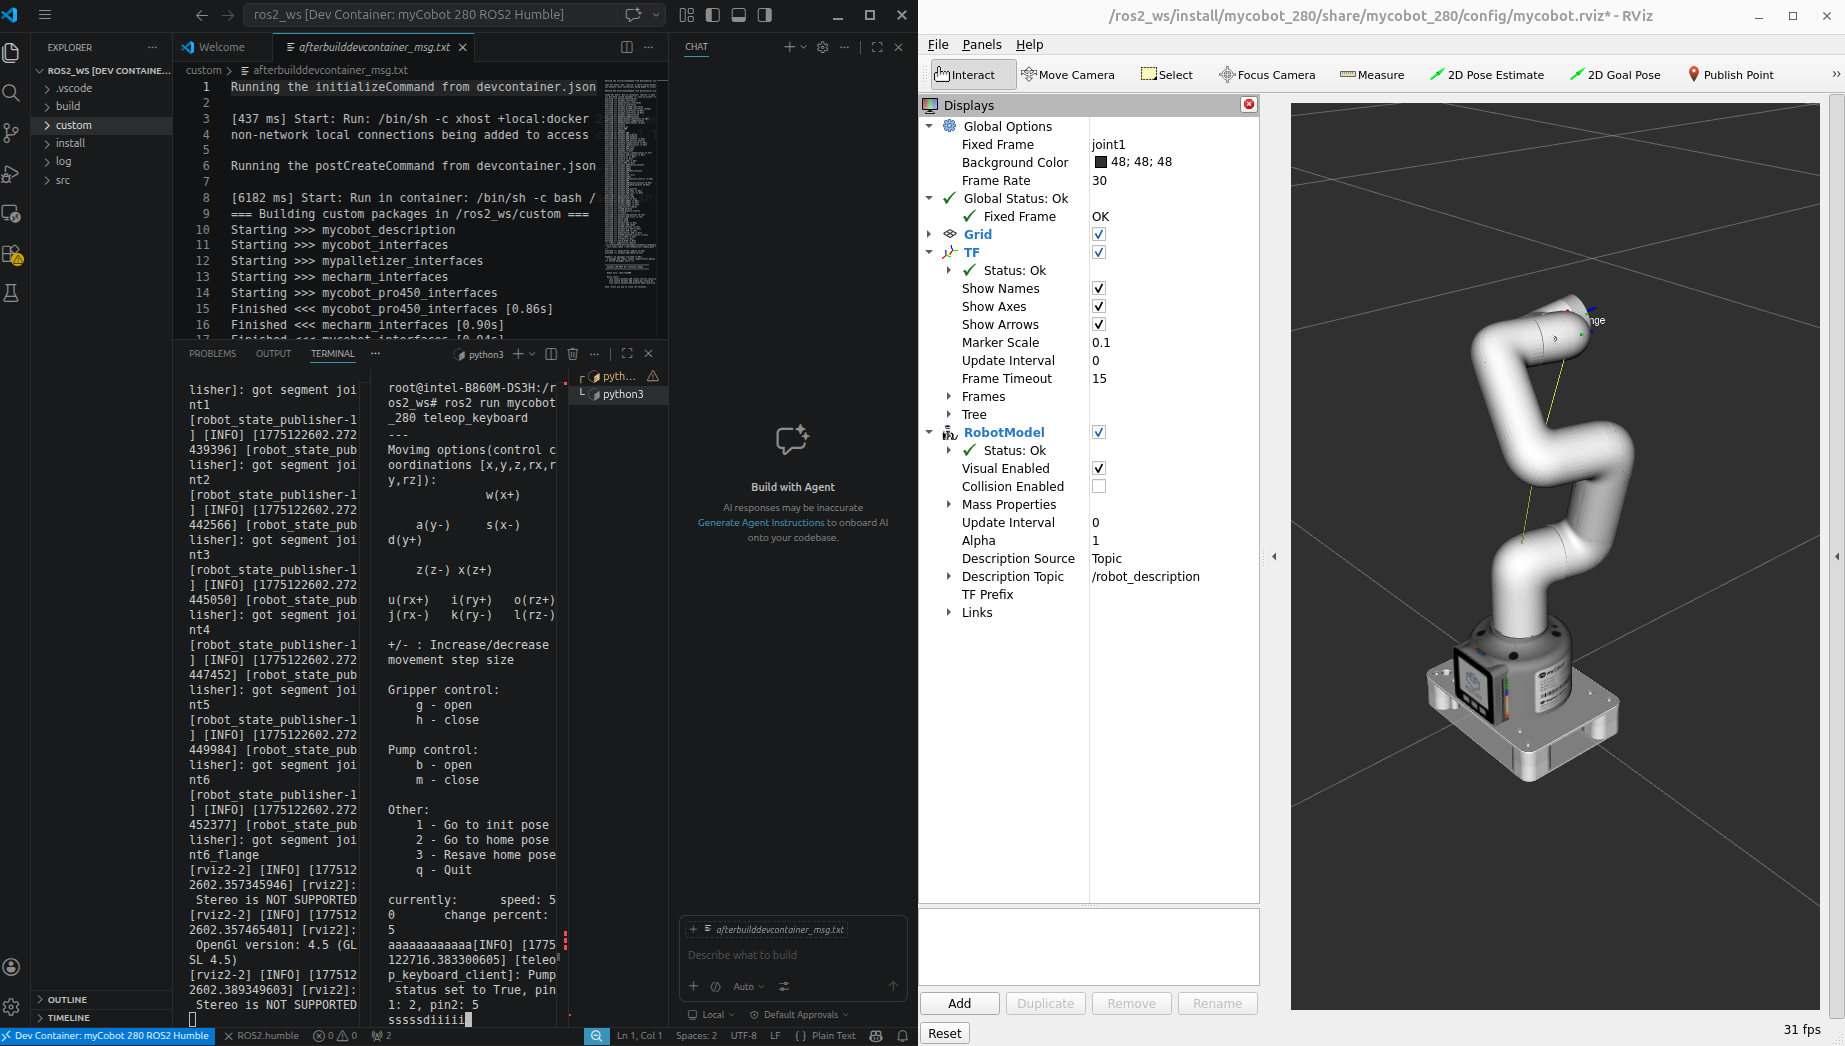Edit the Fixed Frame value joint1
Viewport: 1845px width, 1046px height.
pyautogui.click(x=1173, y=145)
